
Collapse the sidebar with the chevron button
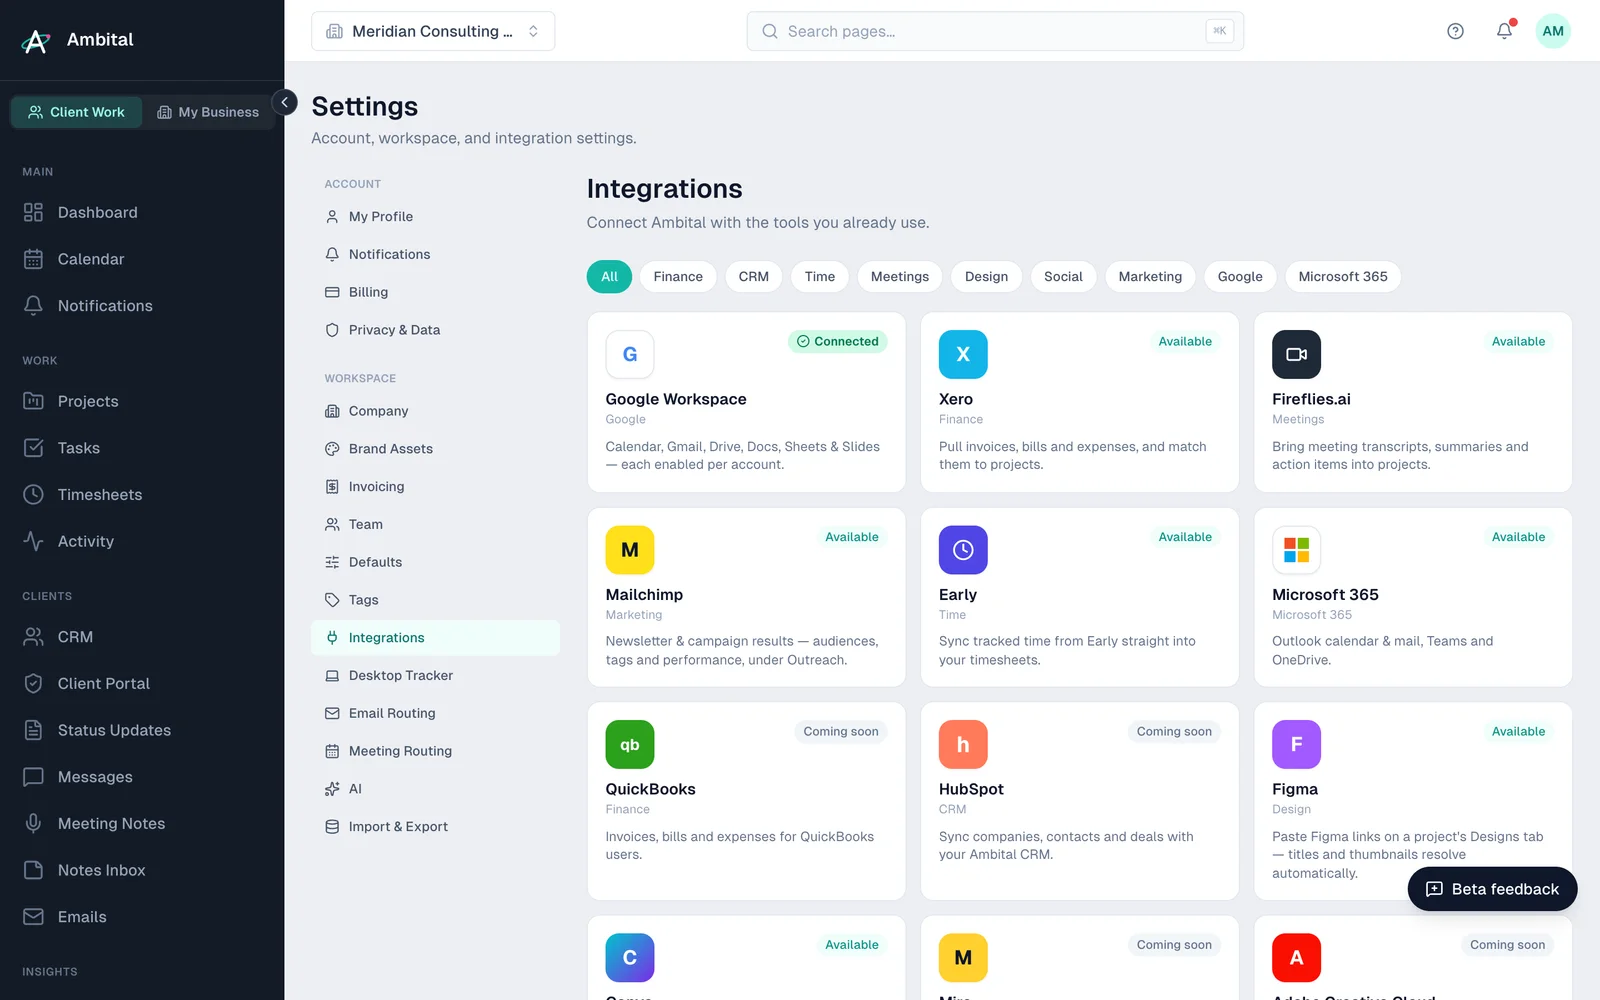click(285, 102)
